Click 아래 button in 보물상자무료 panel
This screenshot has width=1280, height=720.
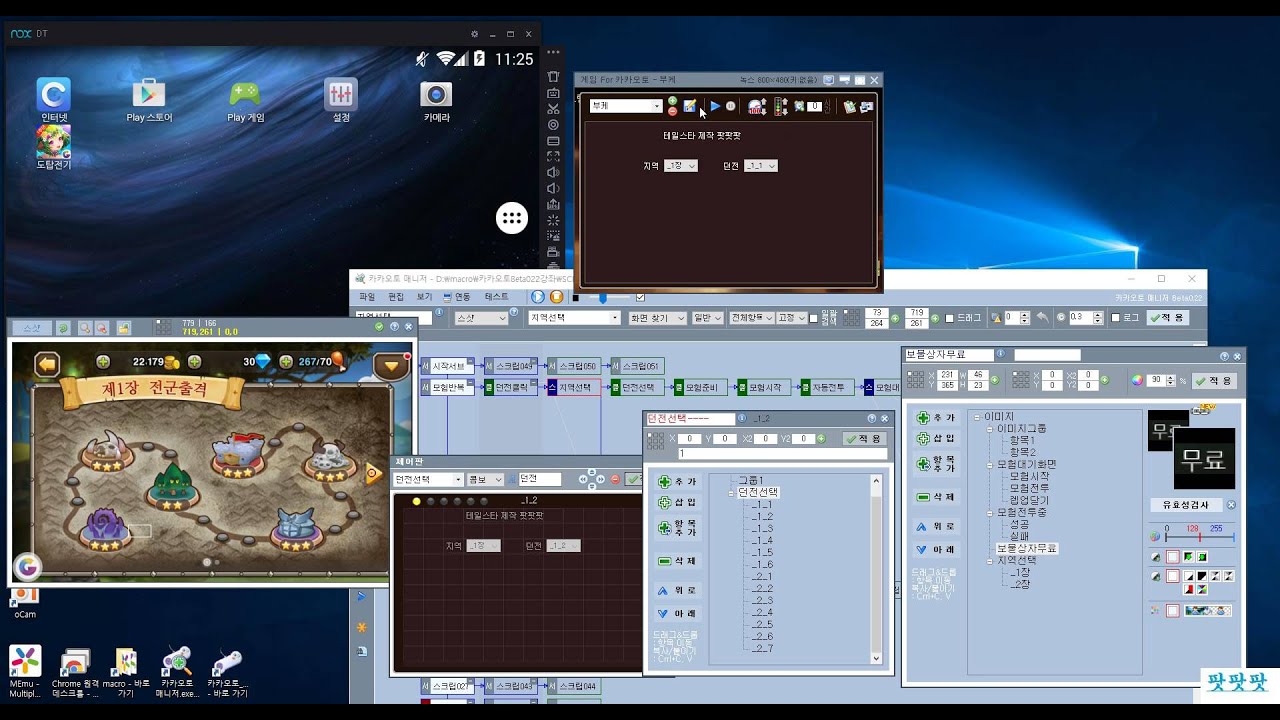pyautogui.click(x=936, y=549)
